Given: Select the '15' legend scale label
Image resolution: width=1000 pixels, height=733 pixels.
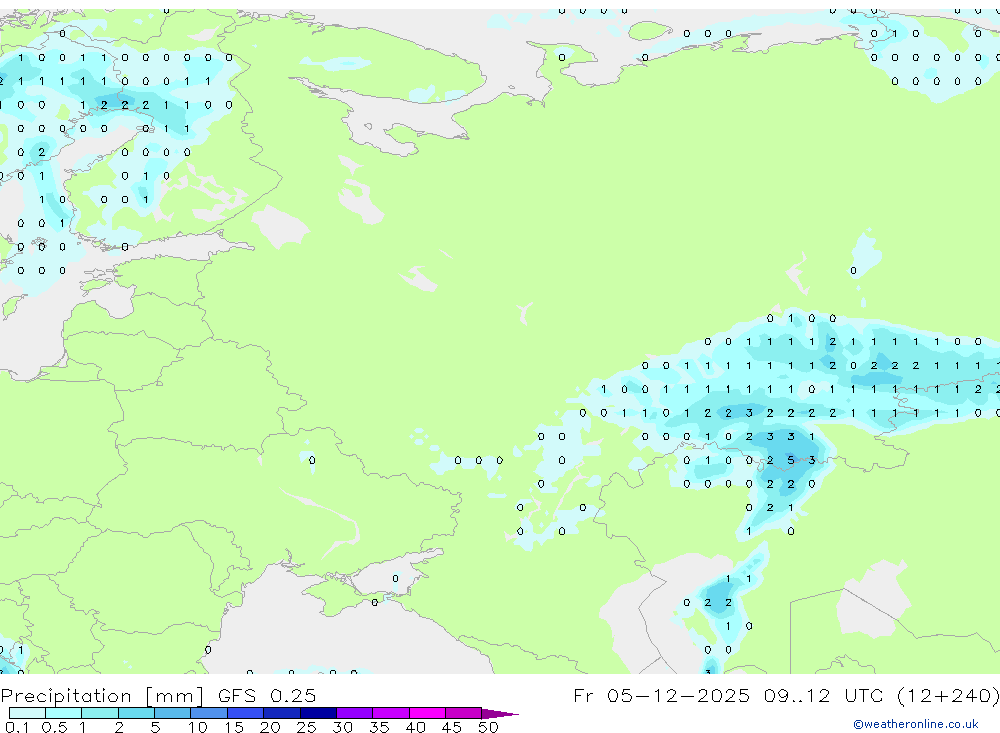Looking at the screenshot, I should 234,727.
